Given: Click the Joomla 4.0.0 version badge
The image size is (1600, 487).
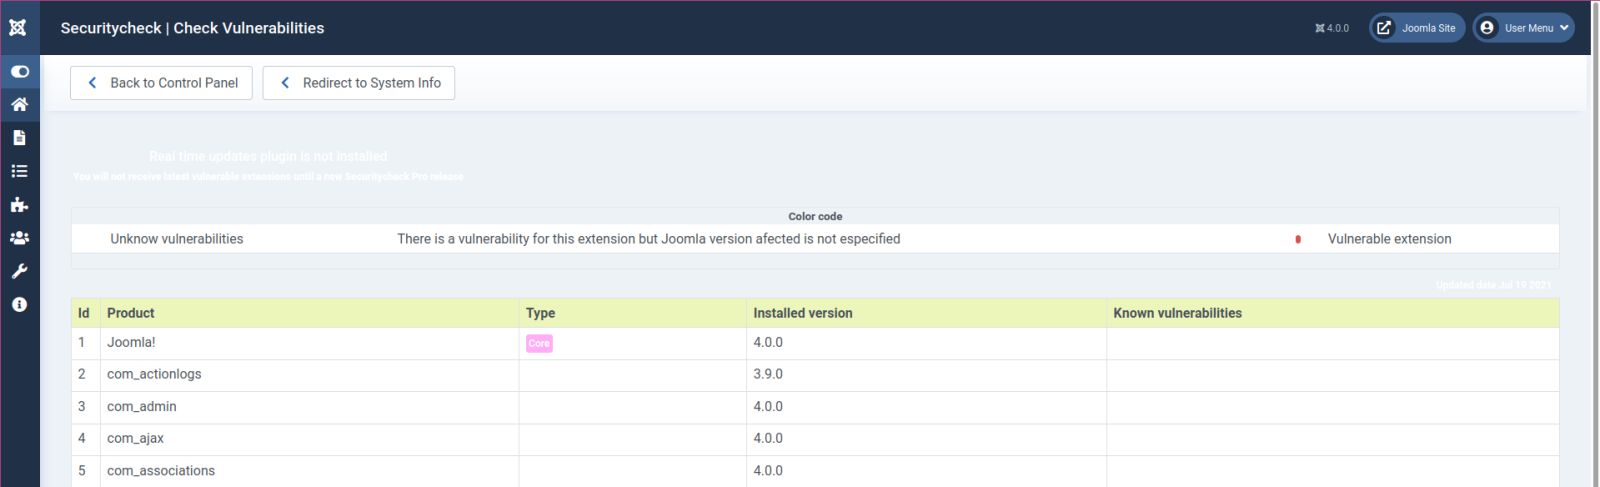Looking at the screenshot, I should (1332, 28).
